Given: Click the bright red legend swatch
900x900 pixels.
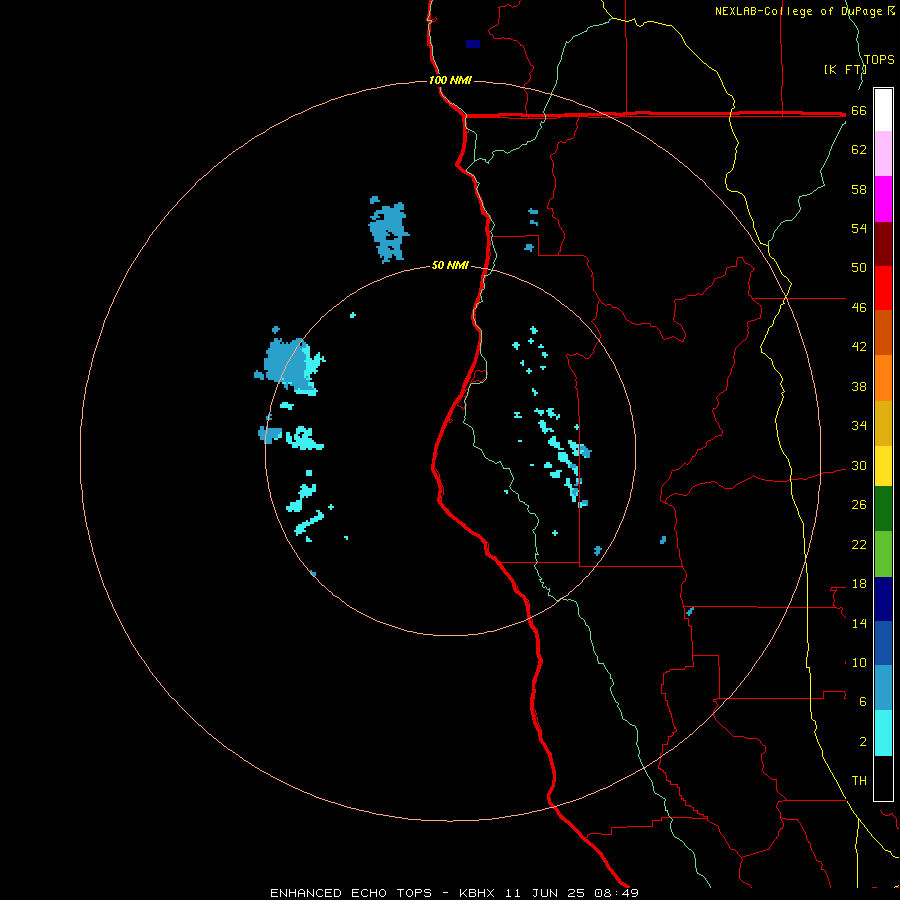Looking at the screenshot, I should tap(883, 288).
